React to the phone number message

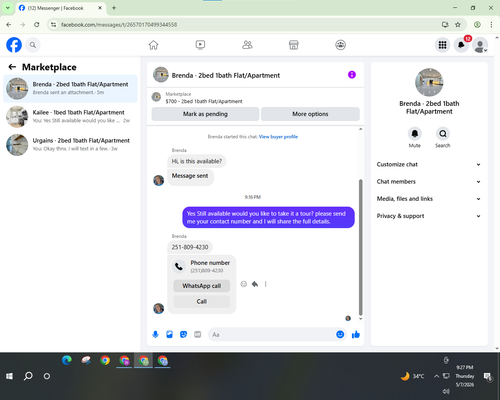[244, 284]
